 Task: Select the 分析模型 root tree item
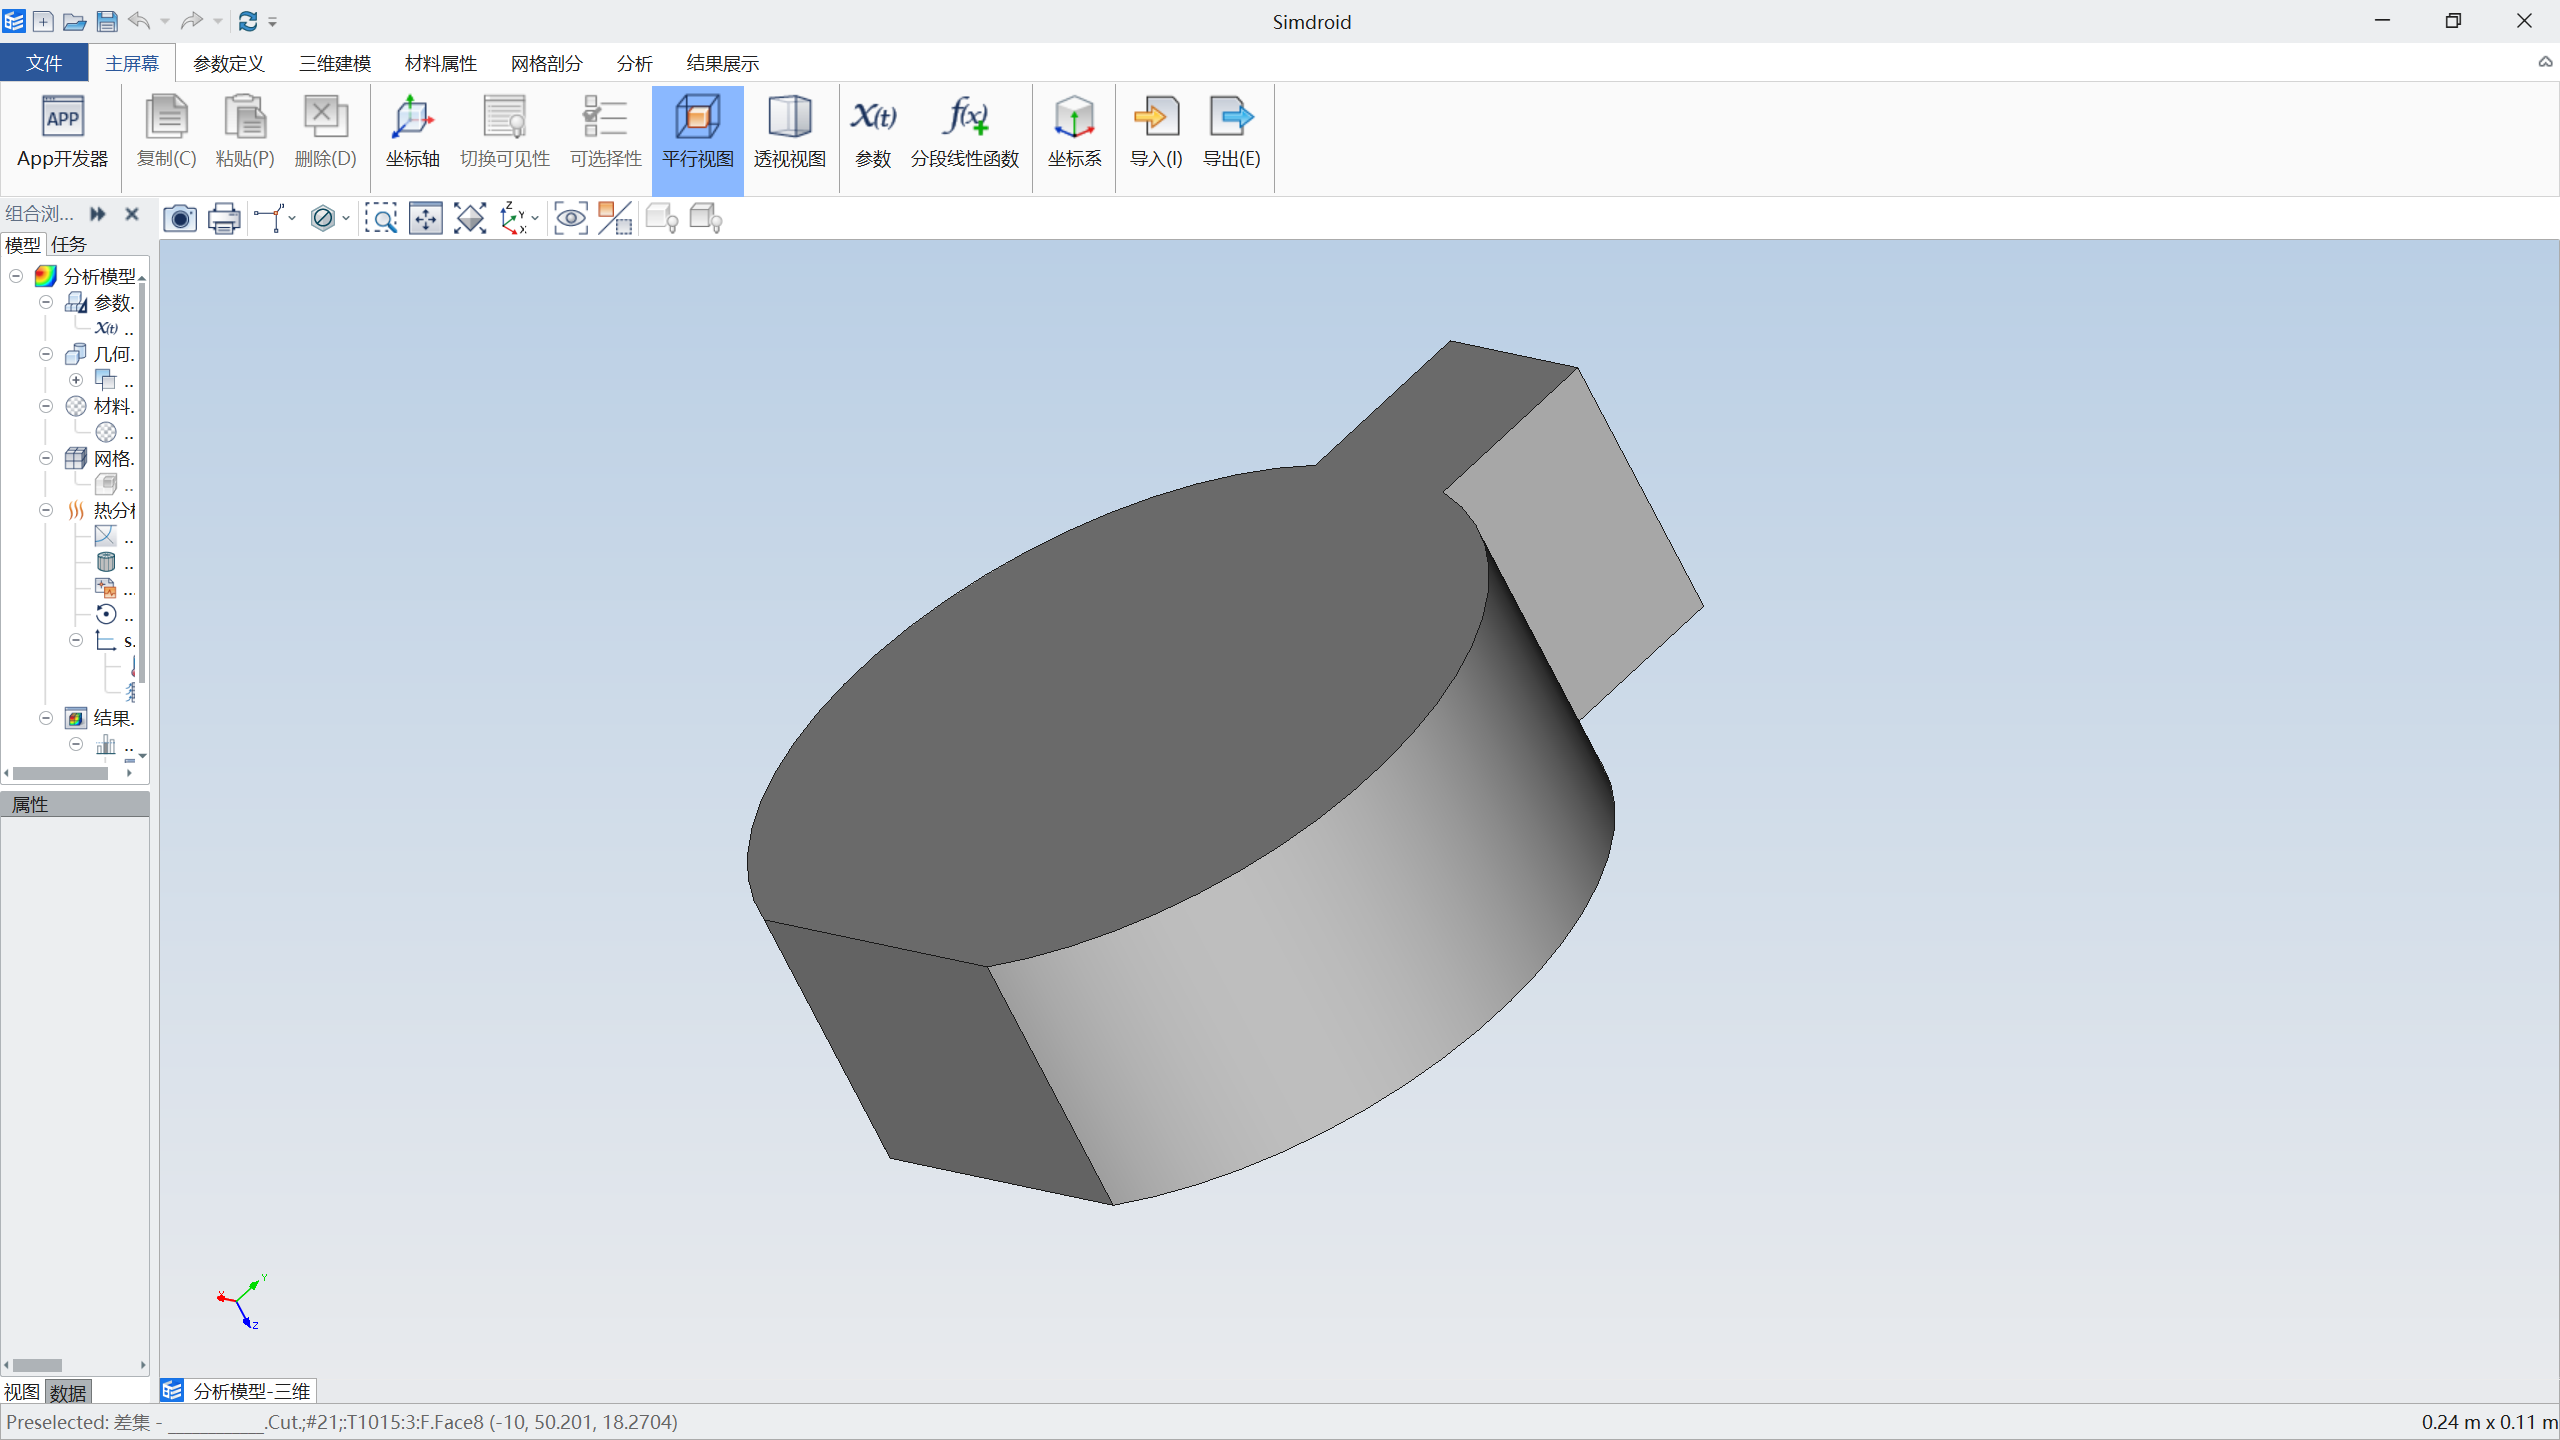86,276
